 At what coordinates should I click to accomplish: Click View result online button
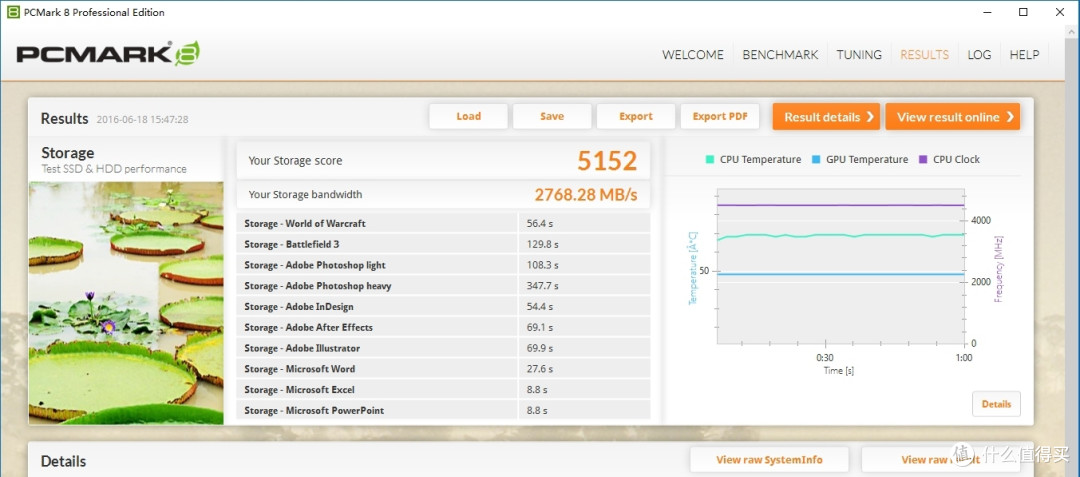[953, 116]
